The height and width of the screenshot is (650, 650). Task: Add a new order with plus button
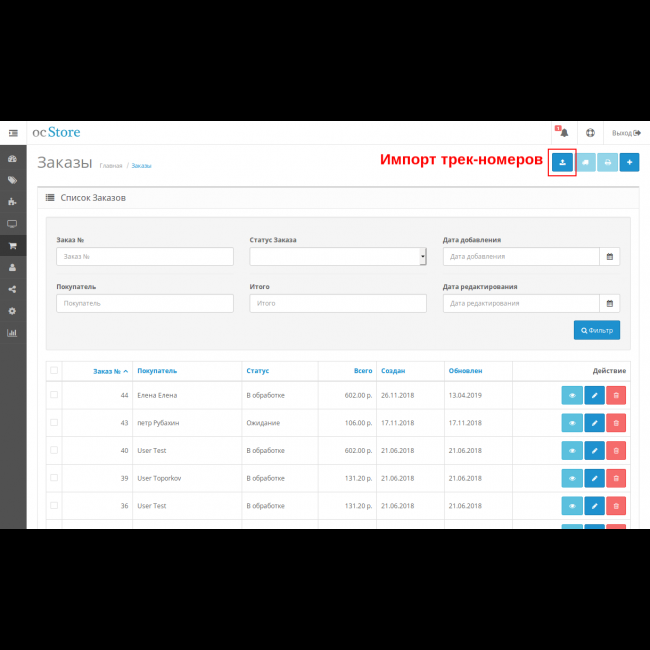click(x=629, y=162)
